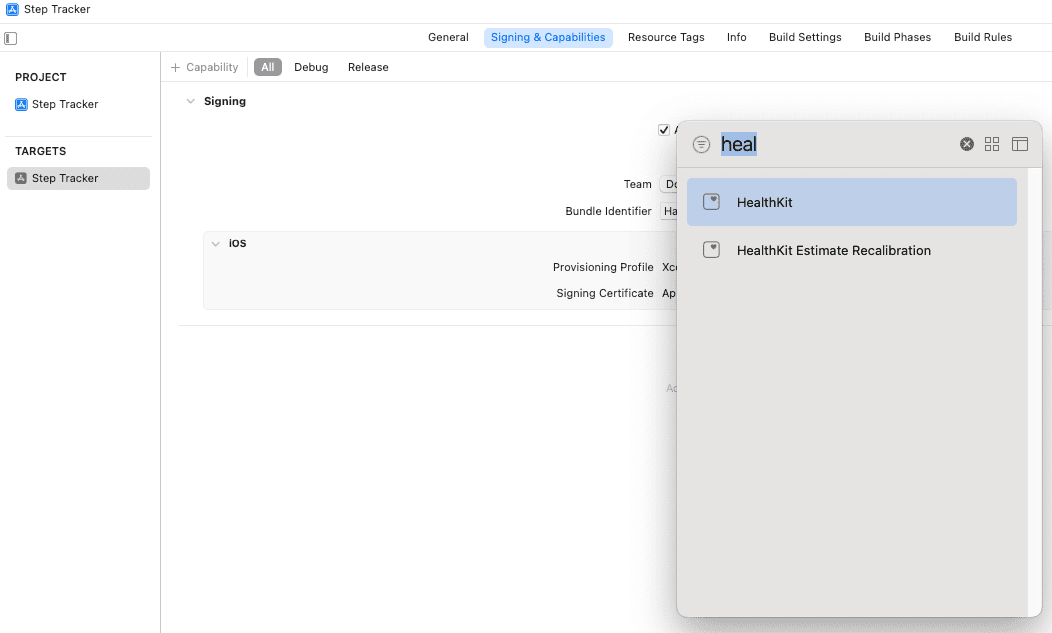Add a new Capability
Image resolution: width=1052 pixels, height=633 pixels.
coord(205,67)
